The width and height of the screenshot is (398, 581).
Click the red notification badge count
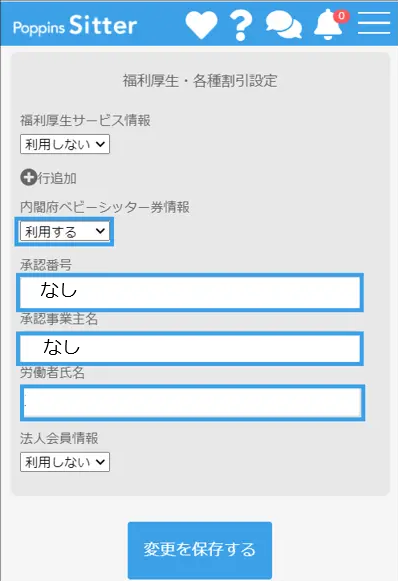tap(341, 16)
